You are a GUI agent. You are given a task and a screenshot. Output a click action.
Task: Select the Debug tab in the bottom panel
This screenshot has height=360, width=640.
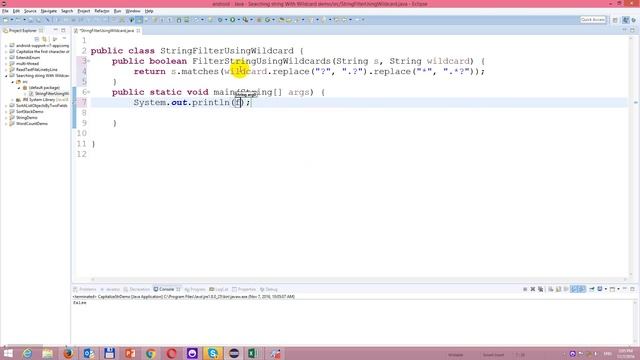[269, 289]
